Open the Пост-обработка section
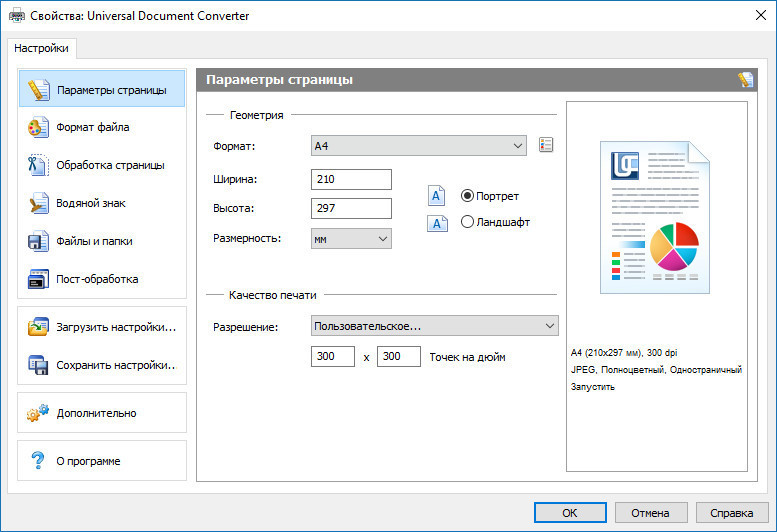 tap(102, 279)
